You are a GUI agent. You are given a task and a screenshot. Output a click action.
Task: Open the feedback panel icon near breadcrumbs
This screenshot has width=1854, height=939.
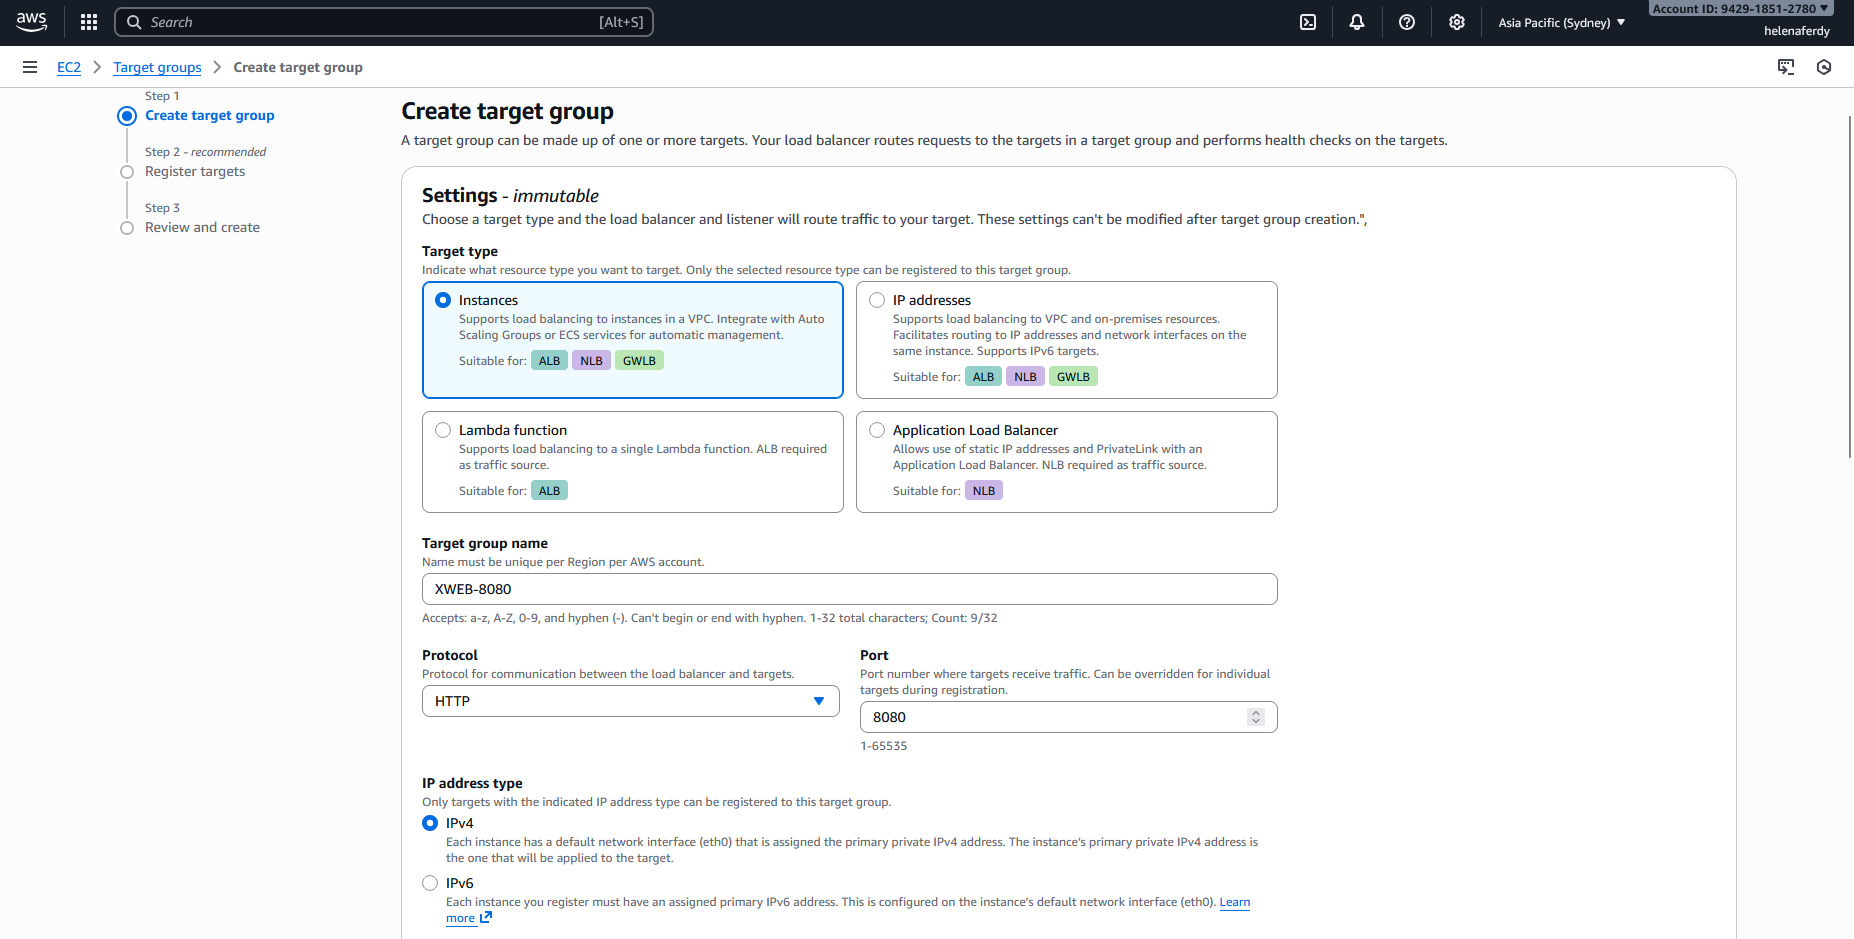pyautogui.click(x=1785, y=67)
